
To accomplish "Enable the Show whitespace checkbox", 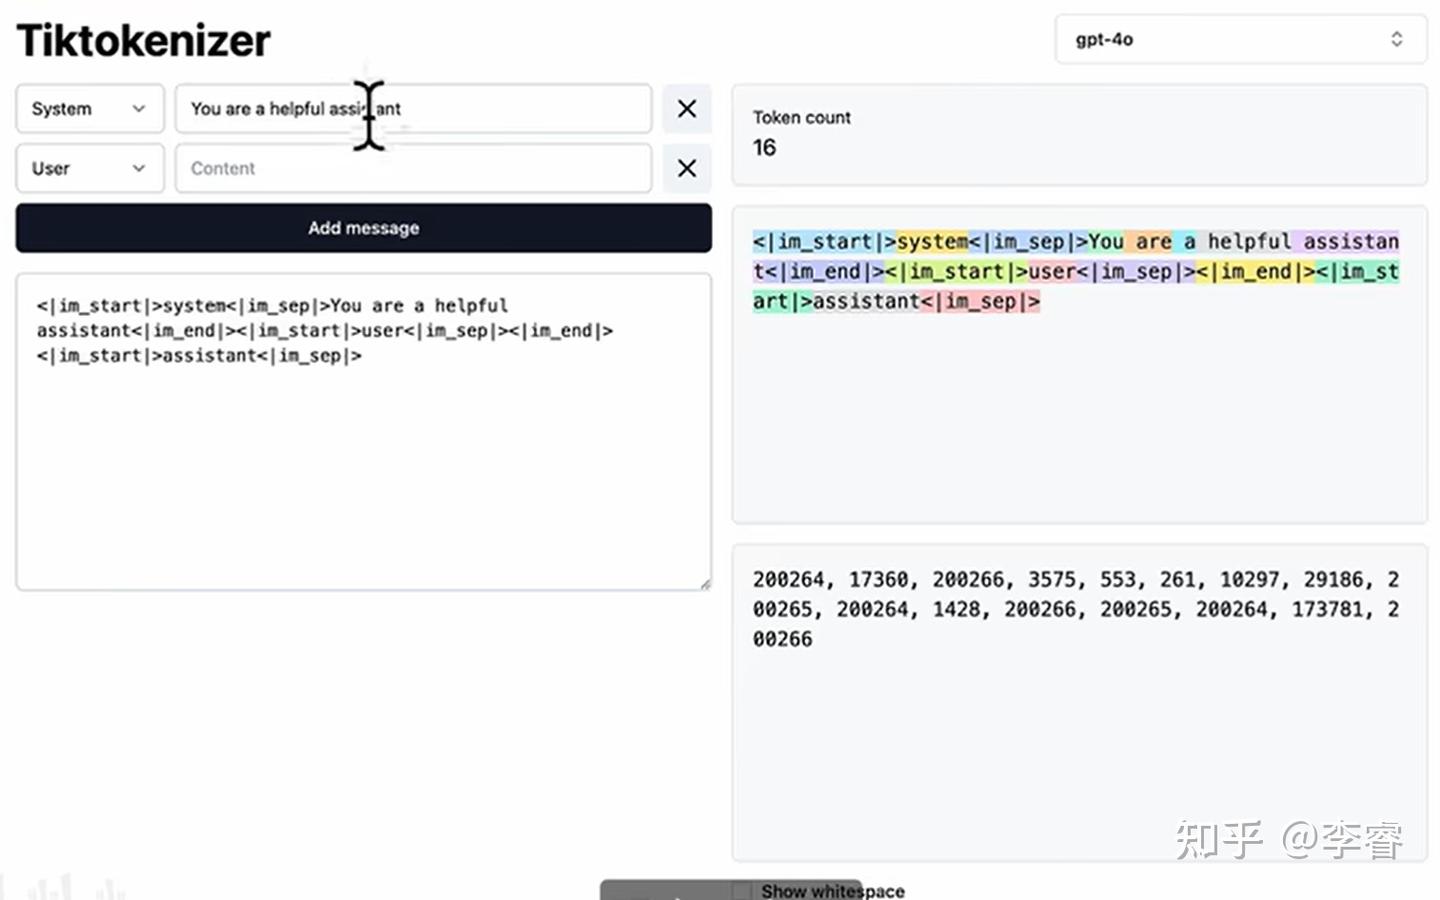I will (741, 891).
